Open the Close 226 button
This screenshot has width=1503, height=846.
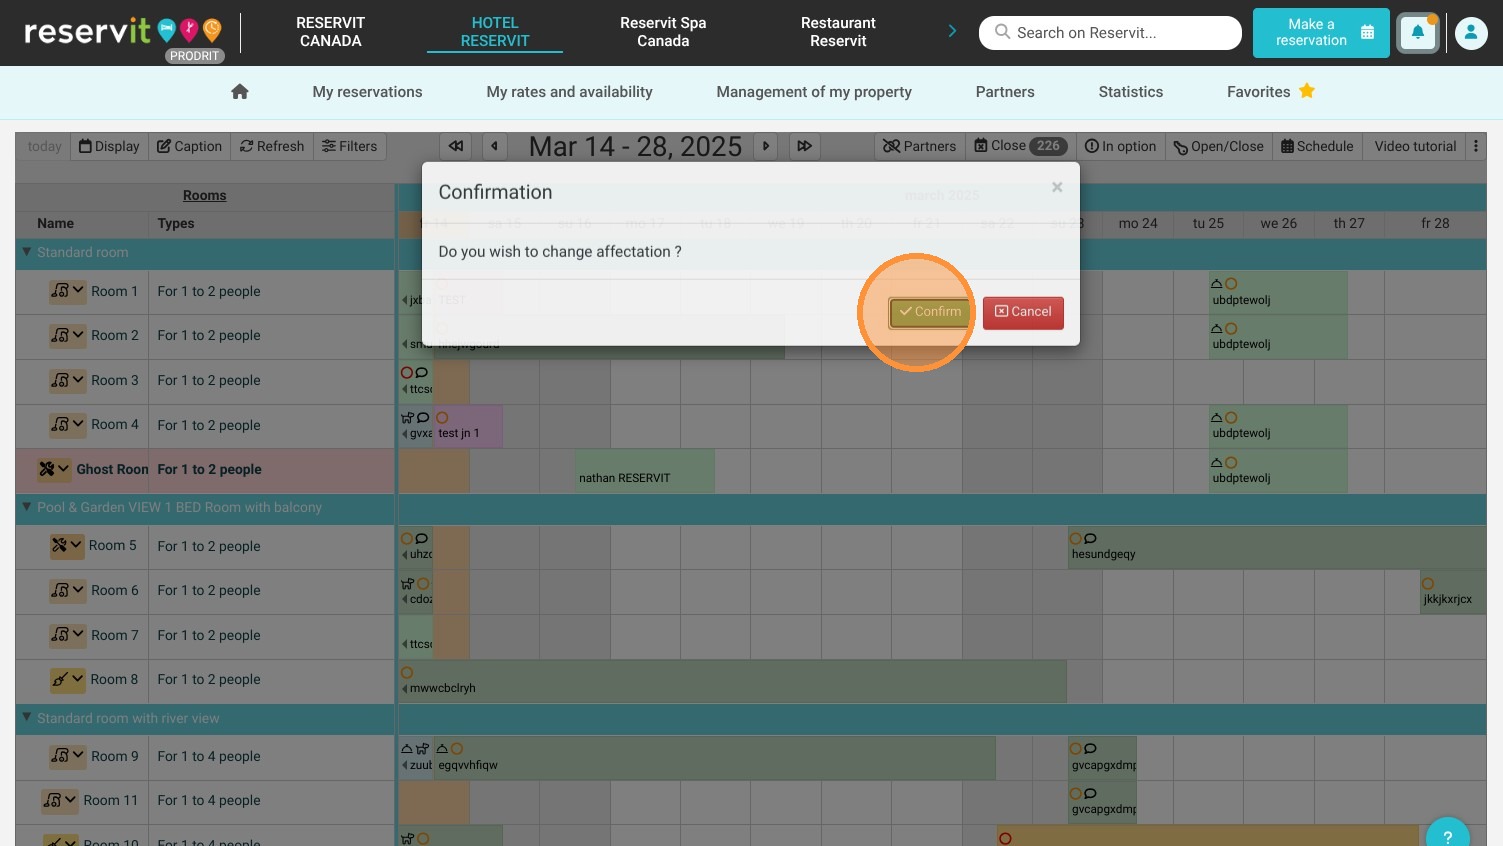(x=1021, y=146)
